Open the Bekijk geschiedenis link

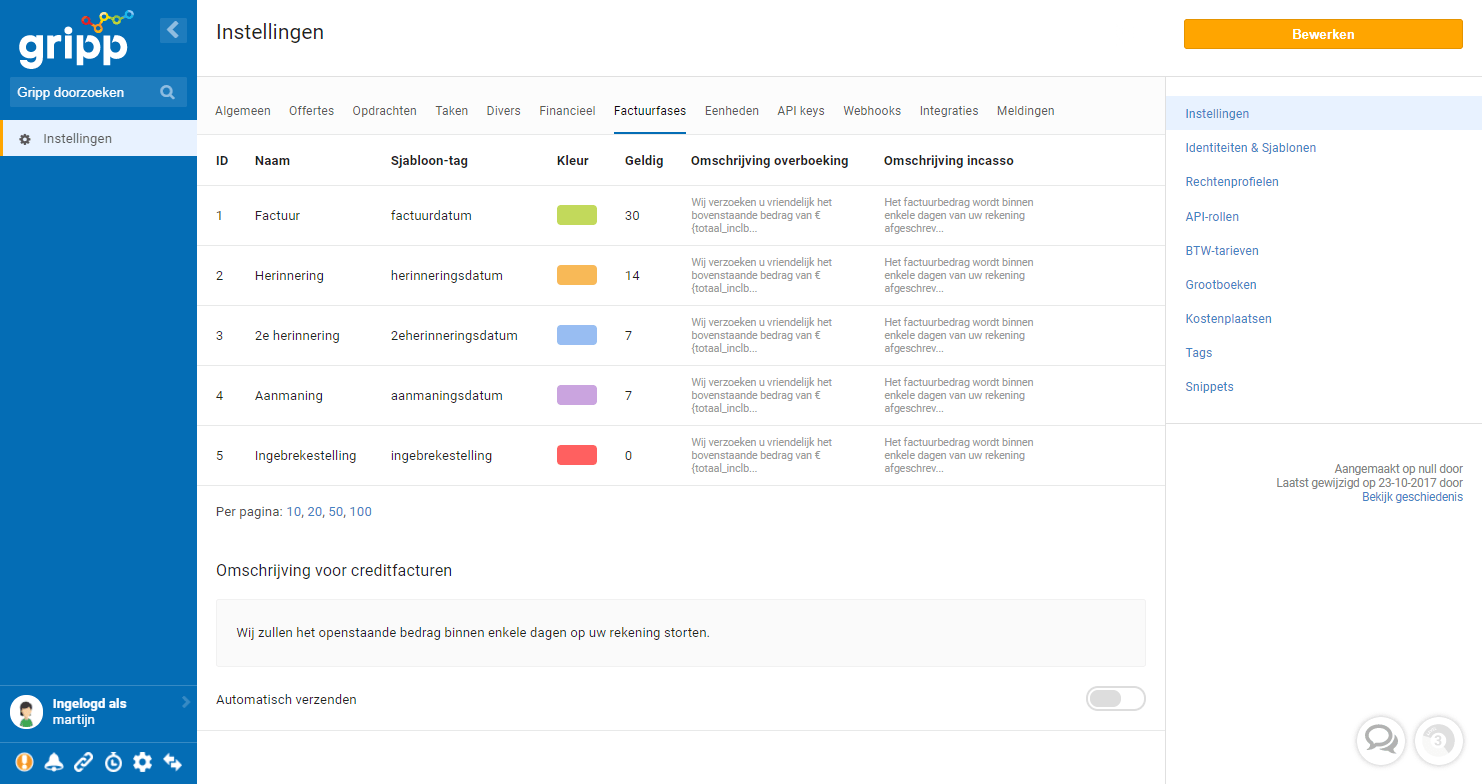point(1412,497)
